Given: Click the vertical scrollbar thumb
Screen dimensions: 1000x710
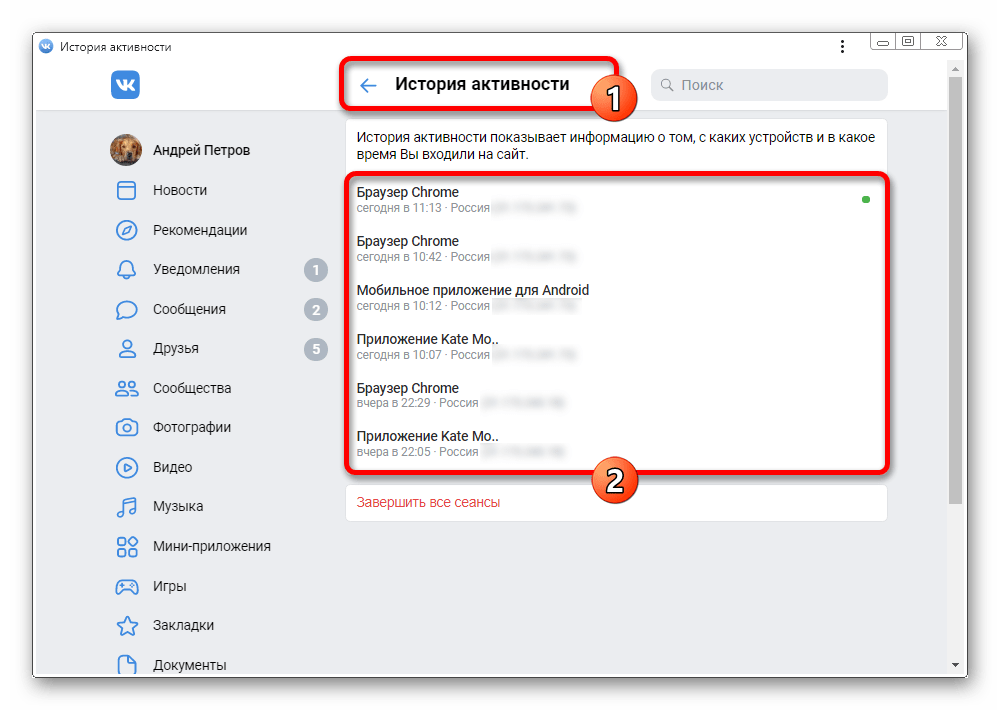Looking at the screenshot, I should [955, 290].
